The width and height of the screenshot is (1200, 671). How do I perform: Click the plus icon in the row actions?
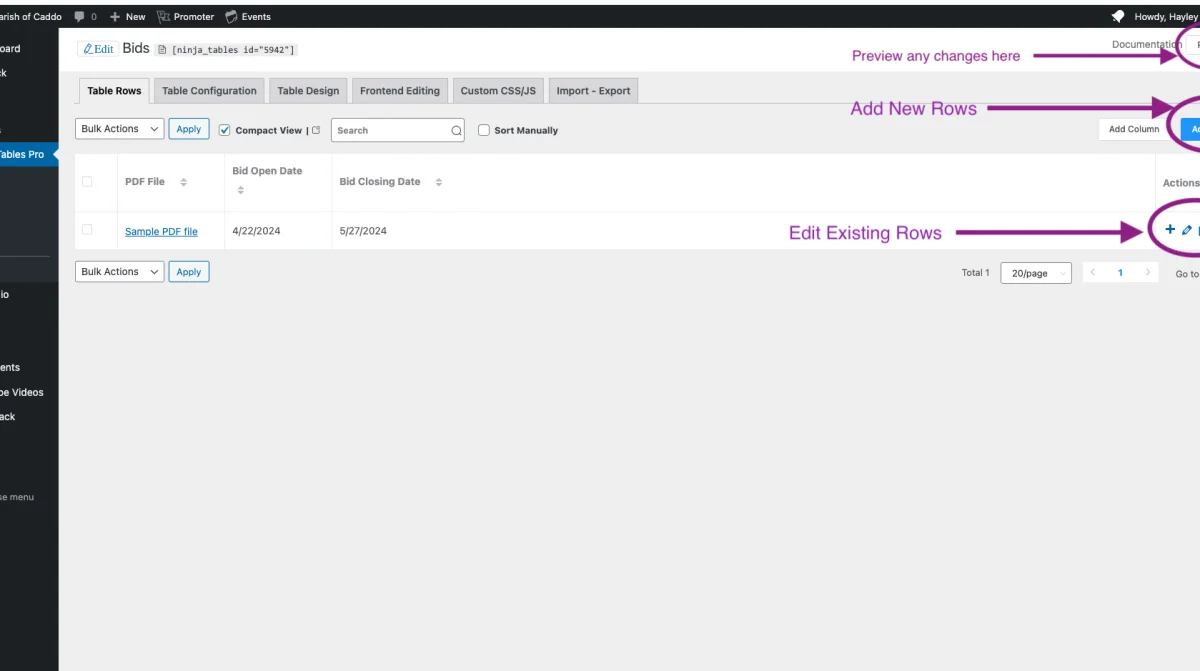coord(1170,230)
